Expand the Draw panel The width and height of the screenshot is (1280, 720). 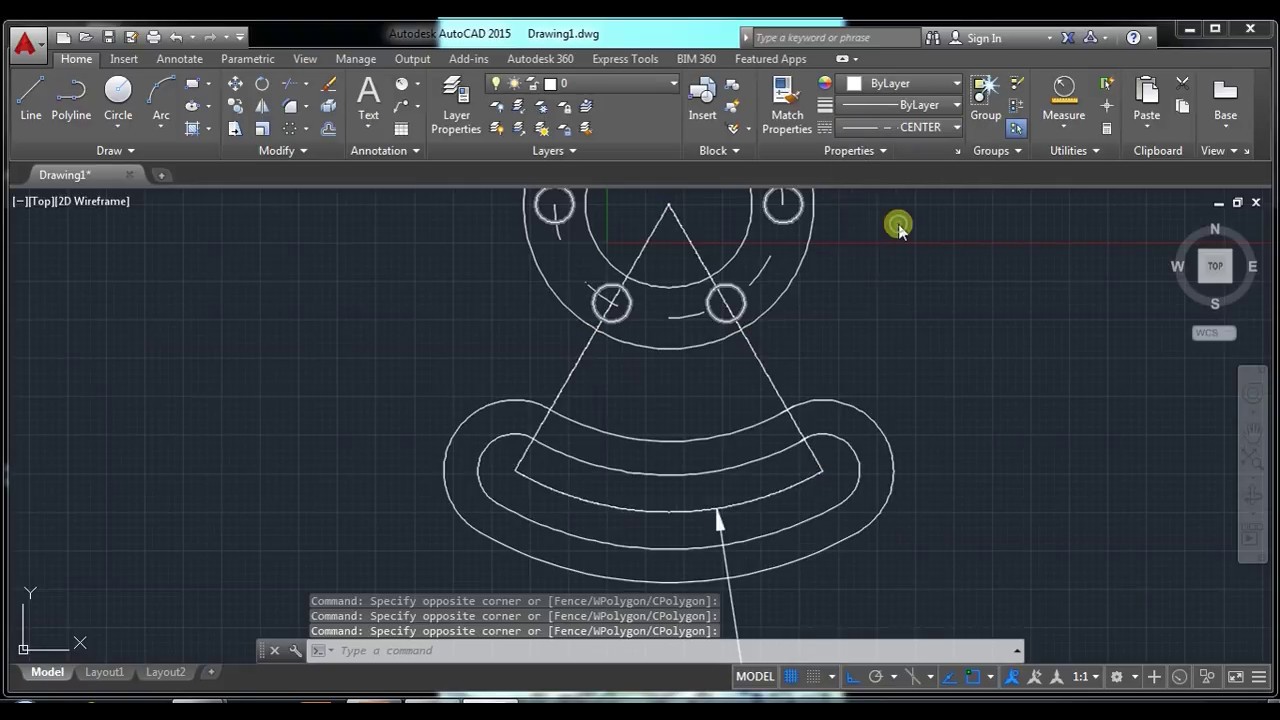(x=115, y=151)
